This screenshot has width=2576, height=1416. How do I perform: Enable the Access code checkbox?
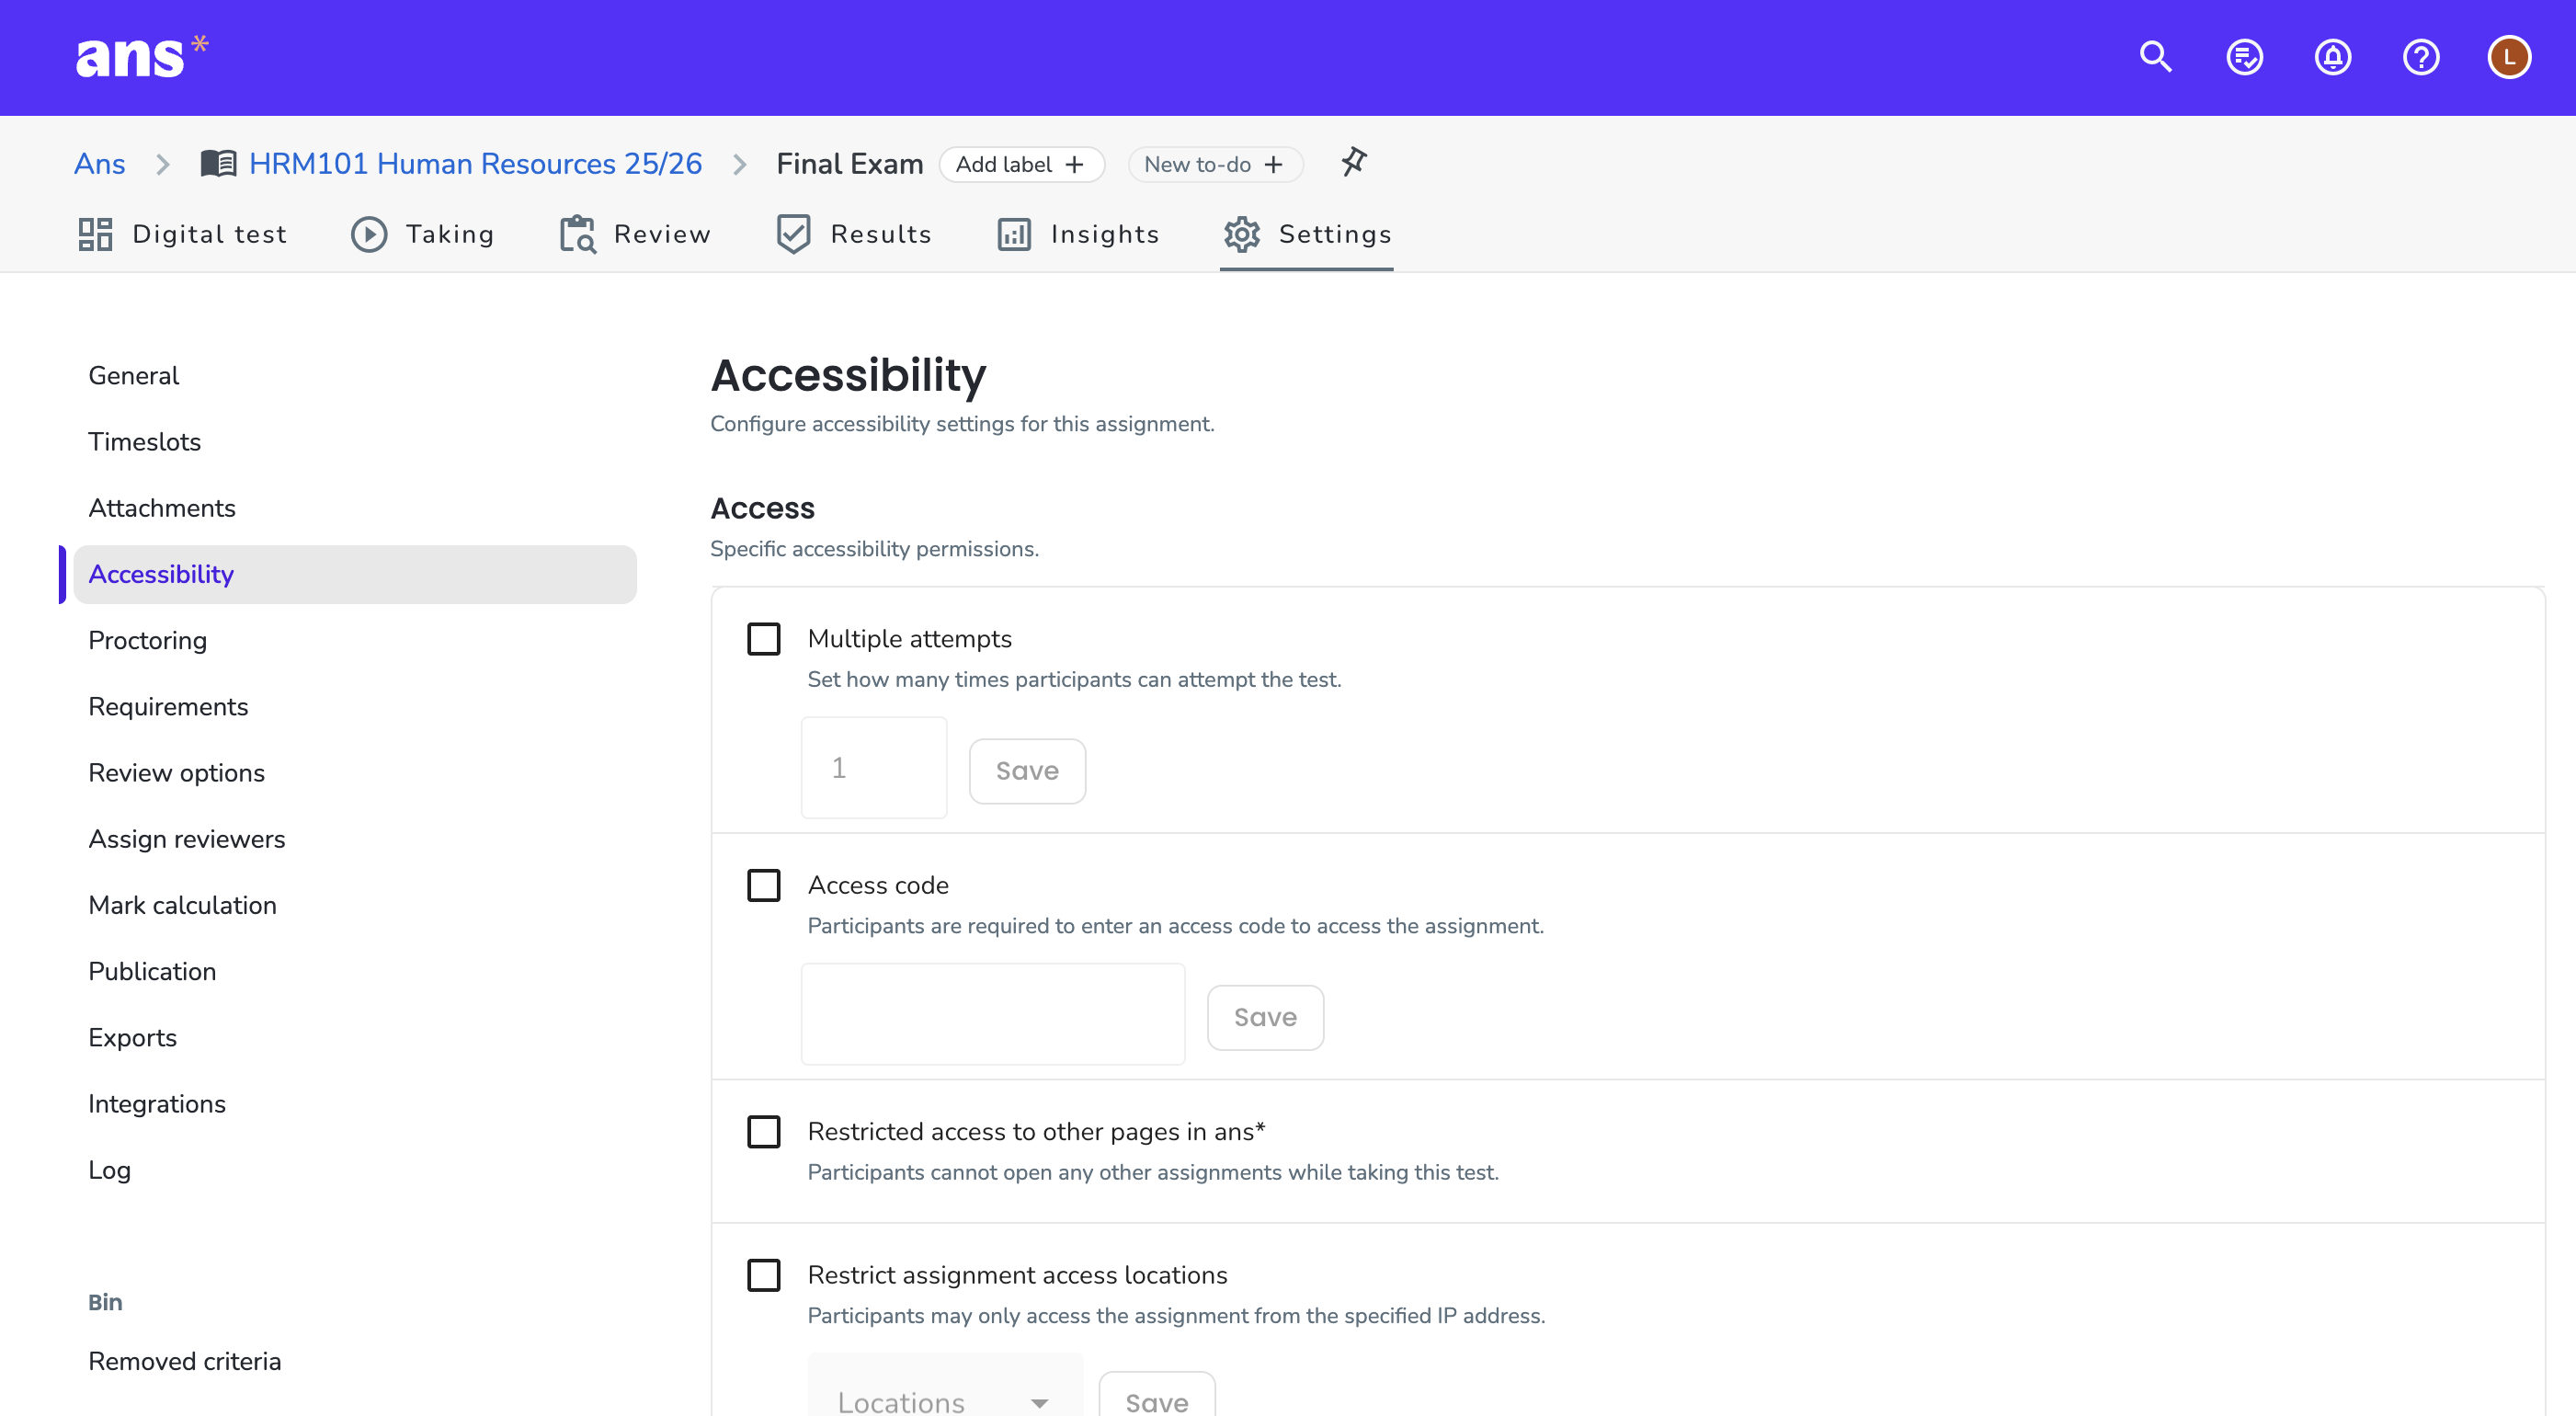764,885
